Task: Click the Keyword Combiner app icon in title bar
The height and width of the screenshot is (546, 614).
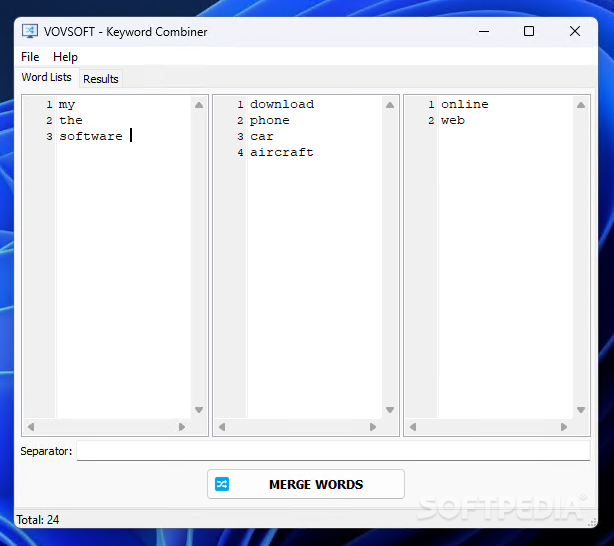Action: (30, 31)
